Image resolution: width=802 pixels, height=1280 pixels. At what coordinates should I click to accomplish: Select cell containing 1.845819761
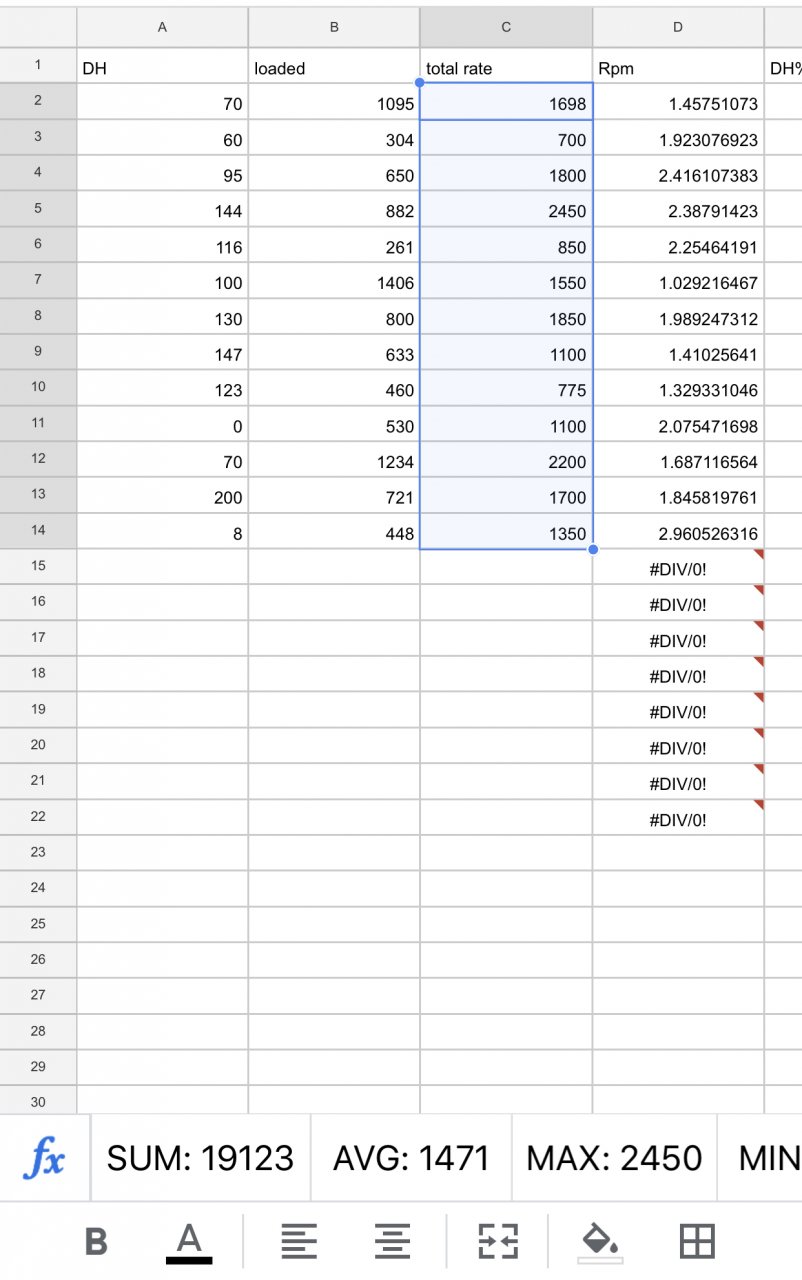678,495
